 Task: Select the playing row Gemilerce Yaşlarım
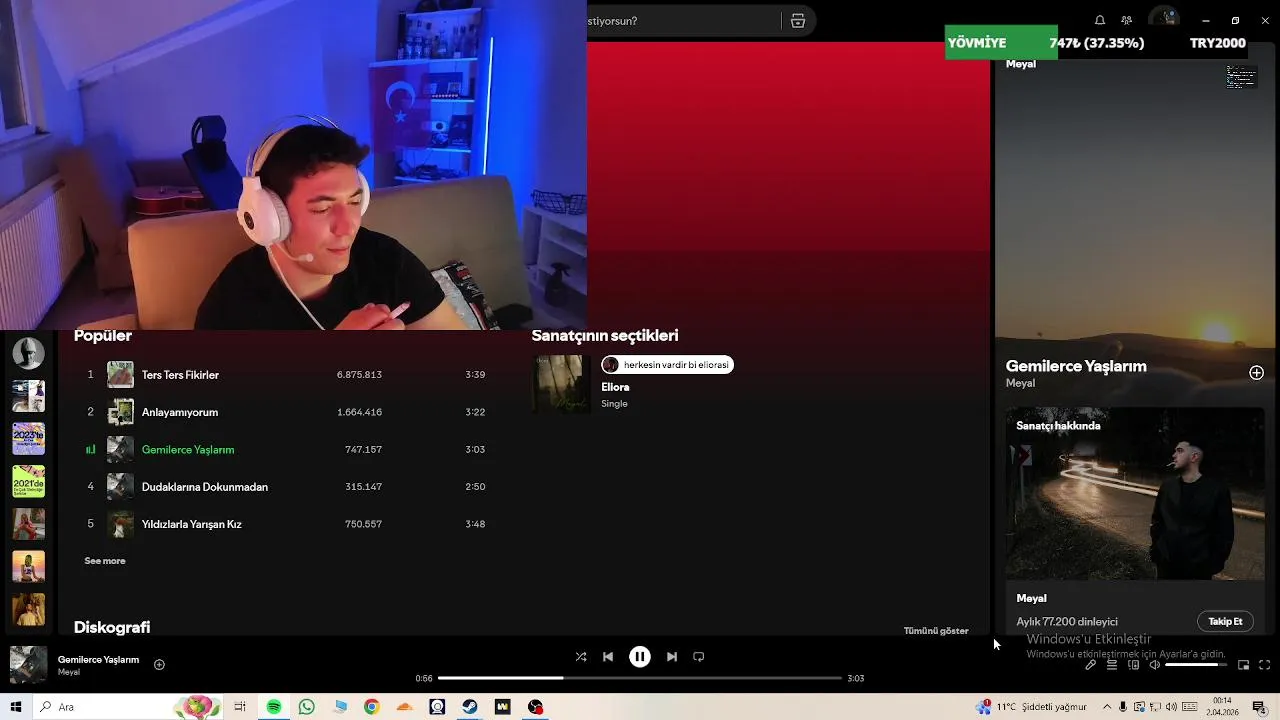[x=285, y=449]
